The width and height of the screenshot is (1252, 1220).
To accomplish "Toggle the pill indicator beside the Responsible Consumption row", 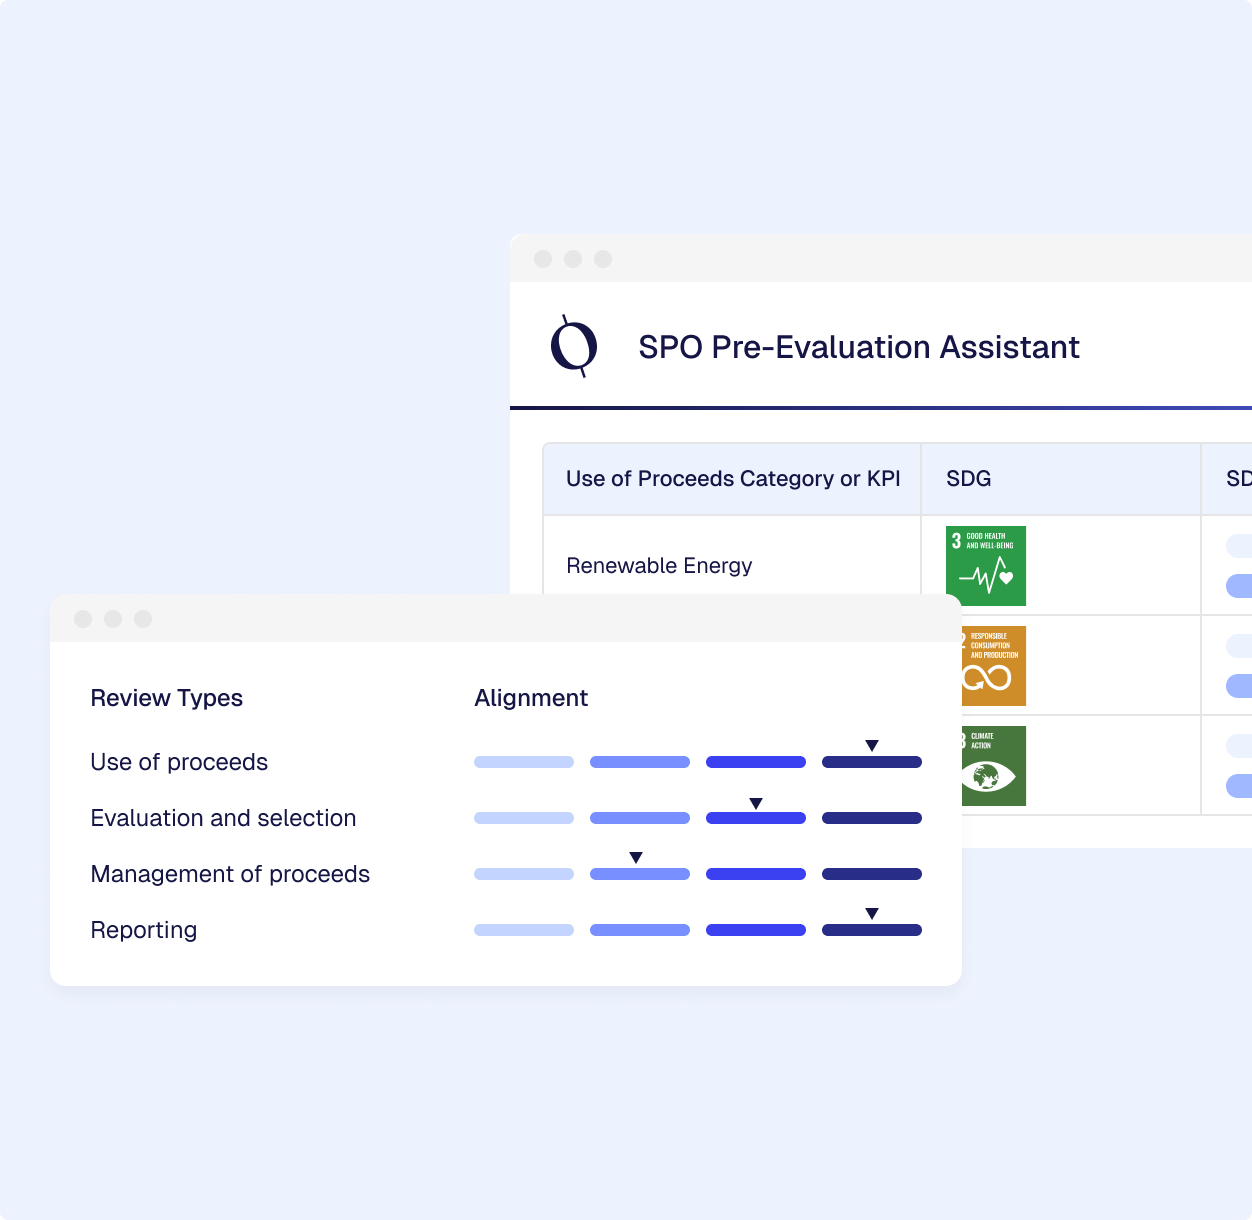I will 1240,687.
